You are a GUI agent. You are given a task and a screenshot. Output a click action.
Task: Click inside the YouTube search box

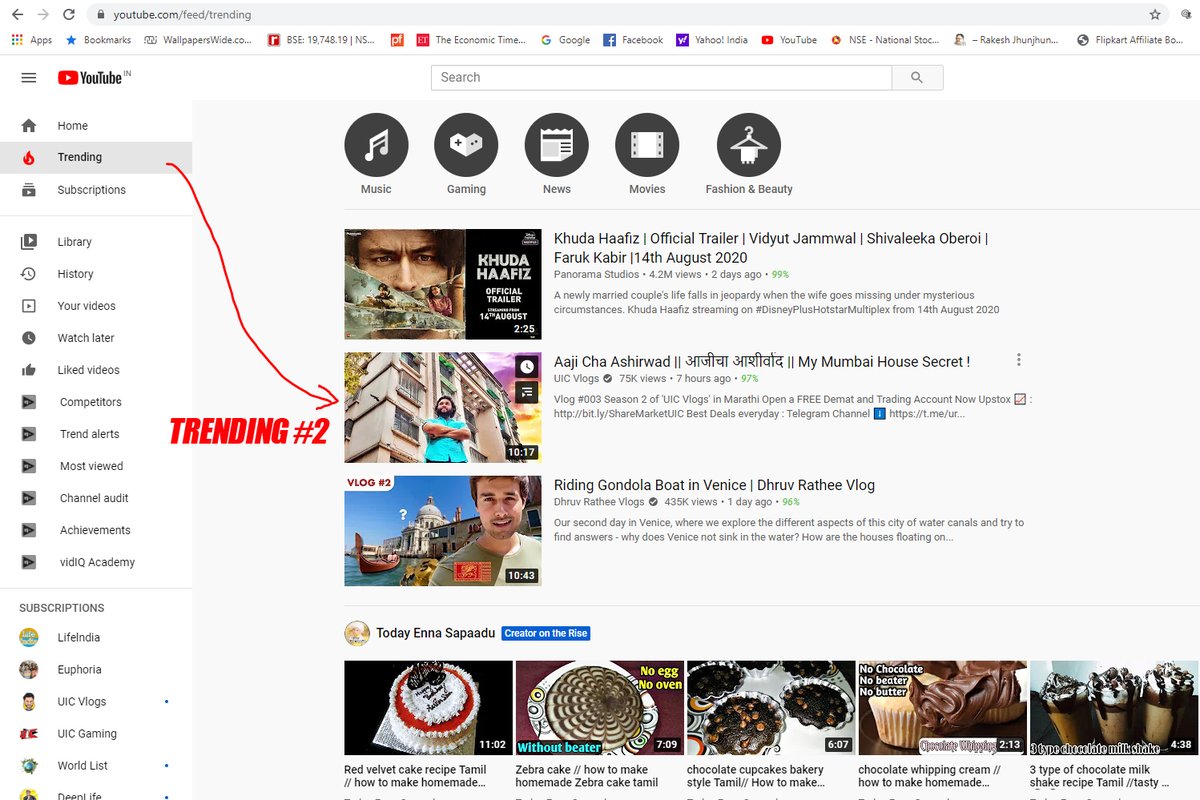pyautogui.click(x=660, y=77)
